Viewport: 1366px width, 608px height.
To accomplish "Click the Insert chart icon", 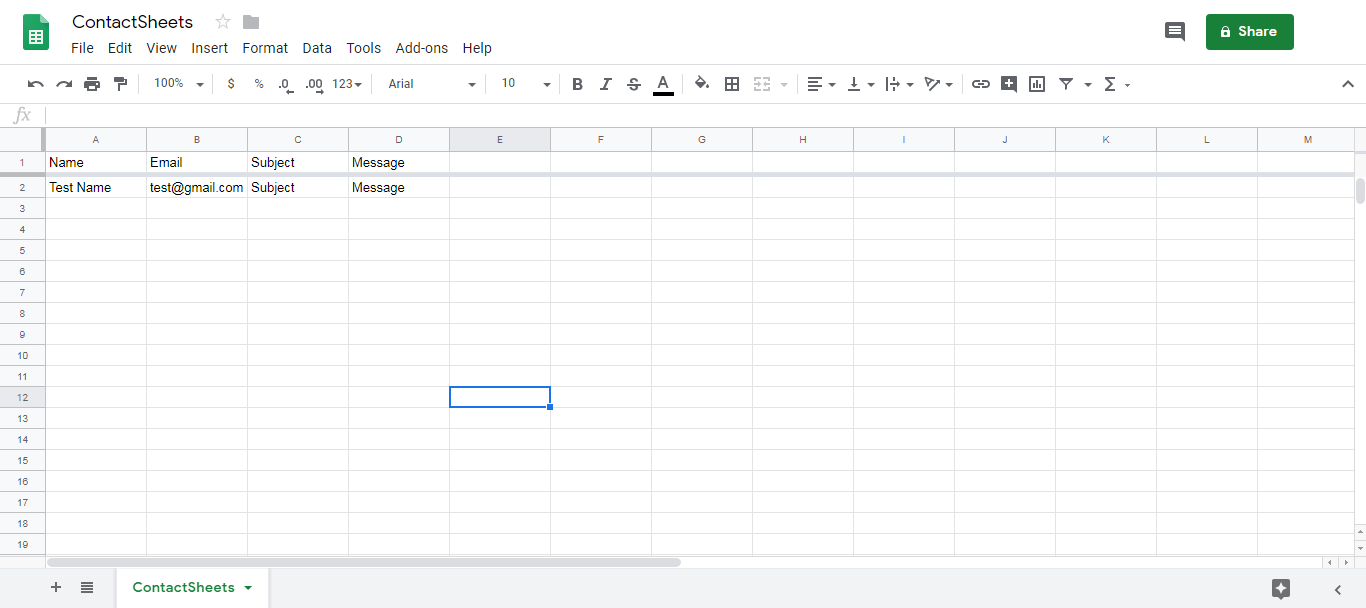I will tap(1037, 84).
